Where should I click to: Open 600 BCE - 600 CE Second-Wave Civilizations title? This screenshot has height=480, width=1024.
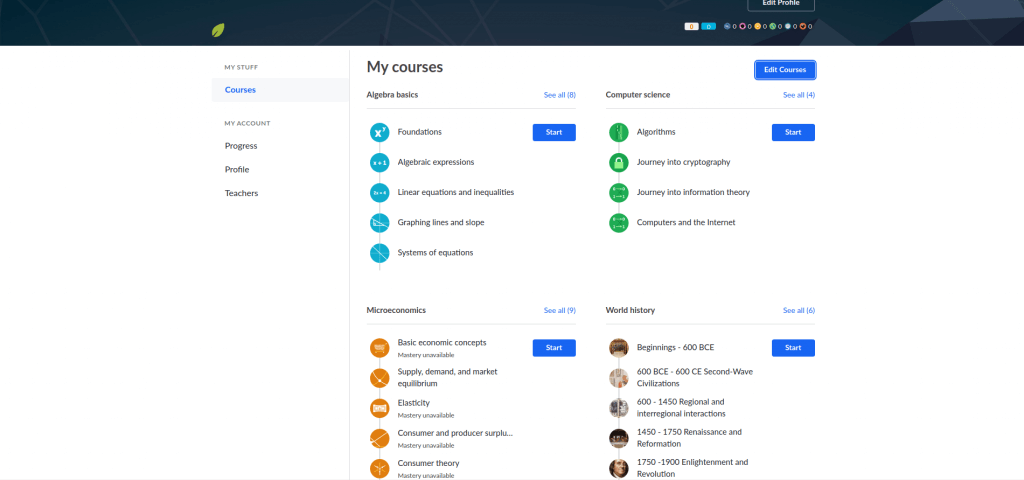pos(695,377)
